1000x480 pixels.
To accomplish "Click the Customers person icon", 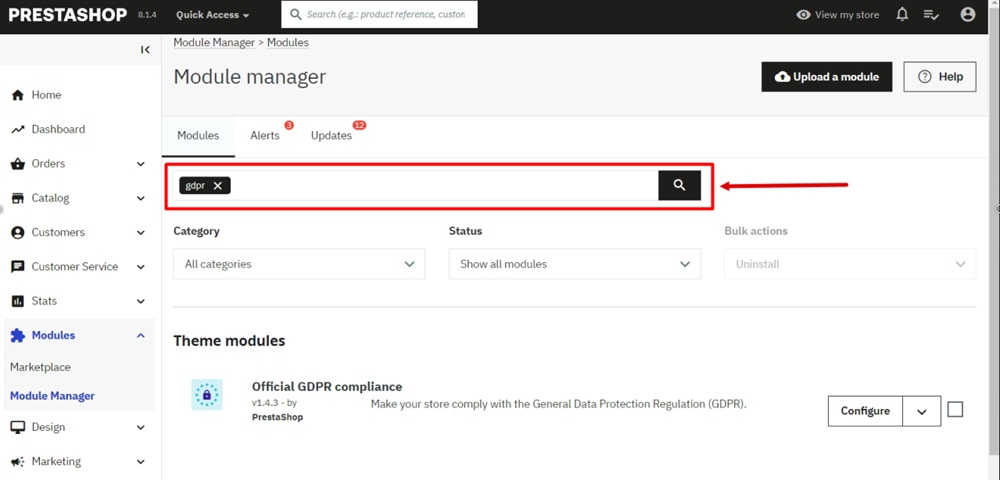I will 18,233.
